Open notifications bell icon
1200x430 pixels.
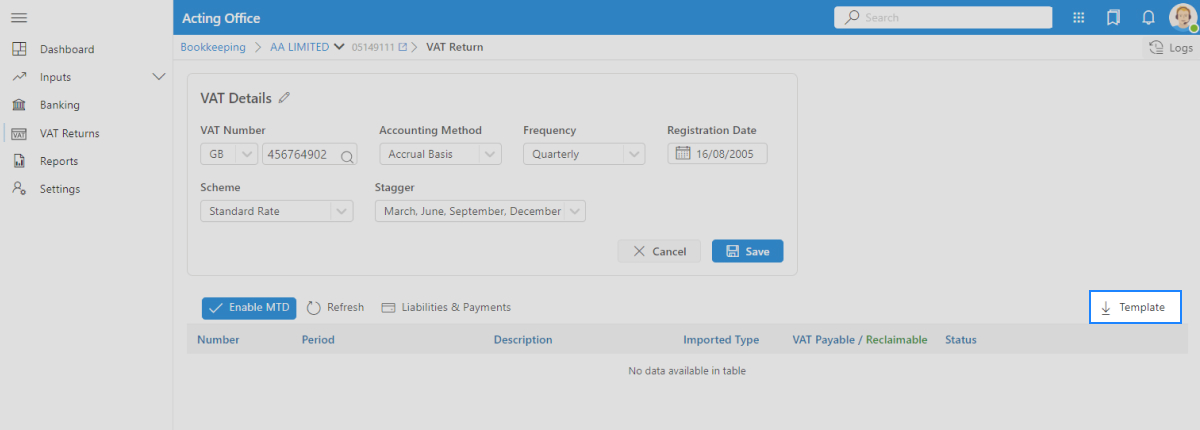tap(1148, 18)
